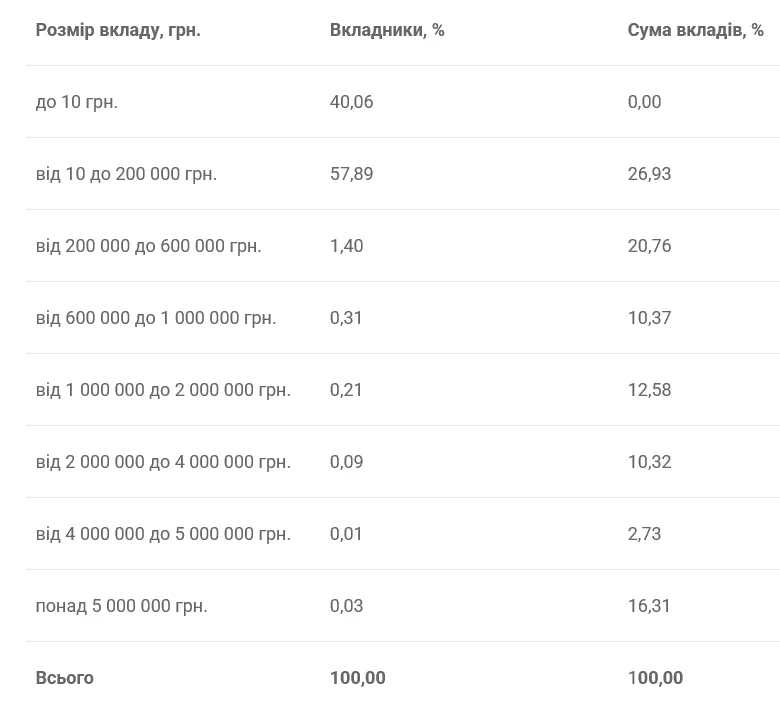This screenshot has height=704, width=780.
Task: Click 'від 10 до 200 000 грн.' row
Action: (126, 174)
